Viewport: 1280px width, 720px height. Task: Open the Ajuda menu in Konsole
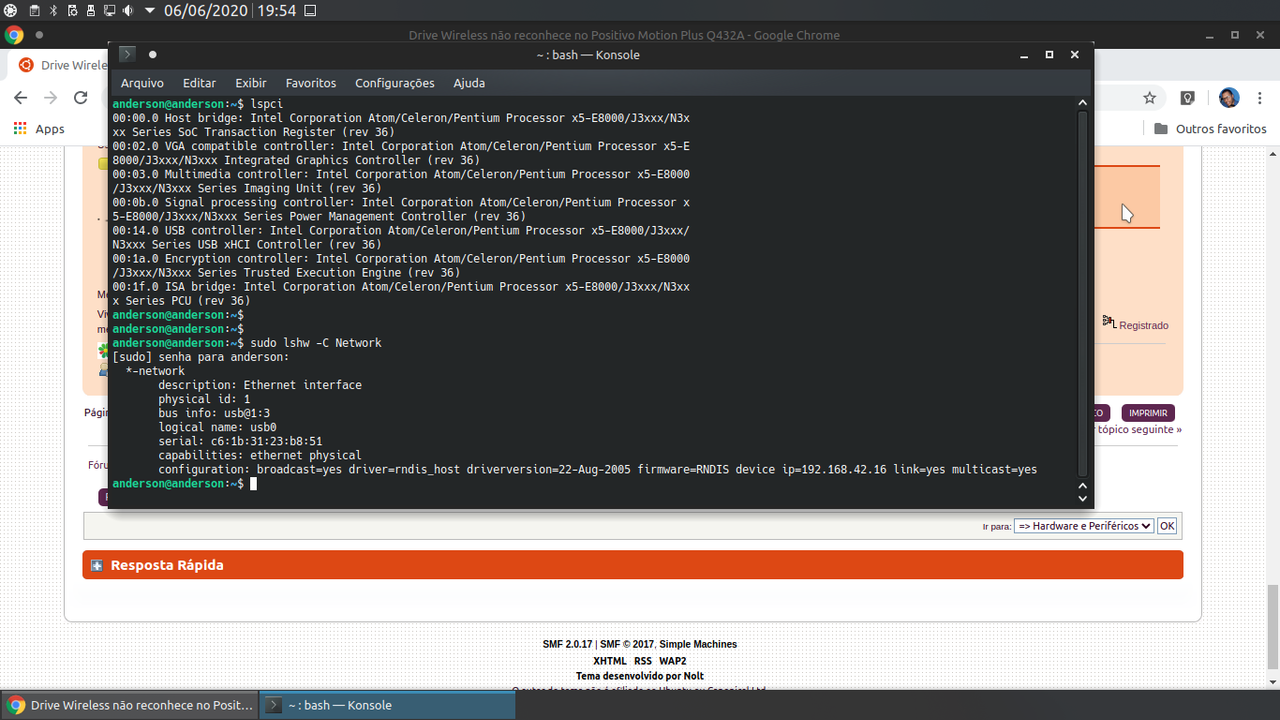[469, 83]
